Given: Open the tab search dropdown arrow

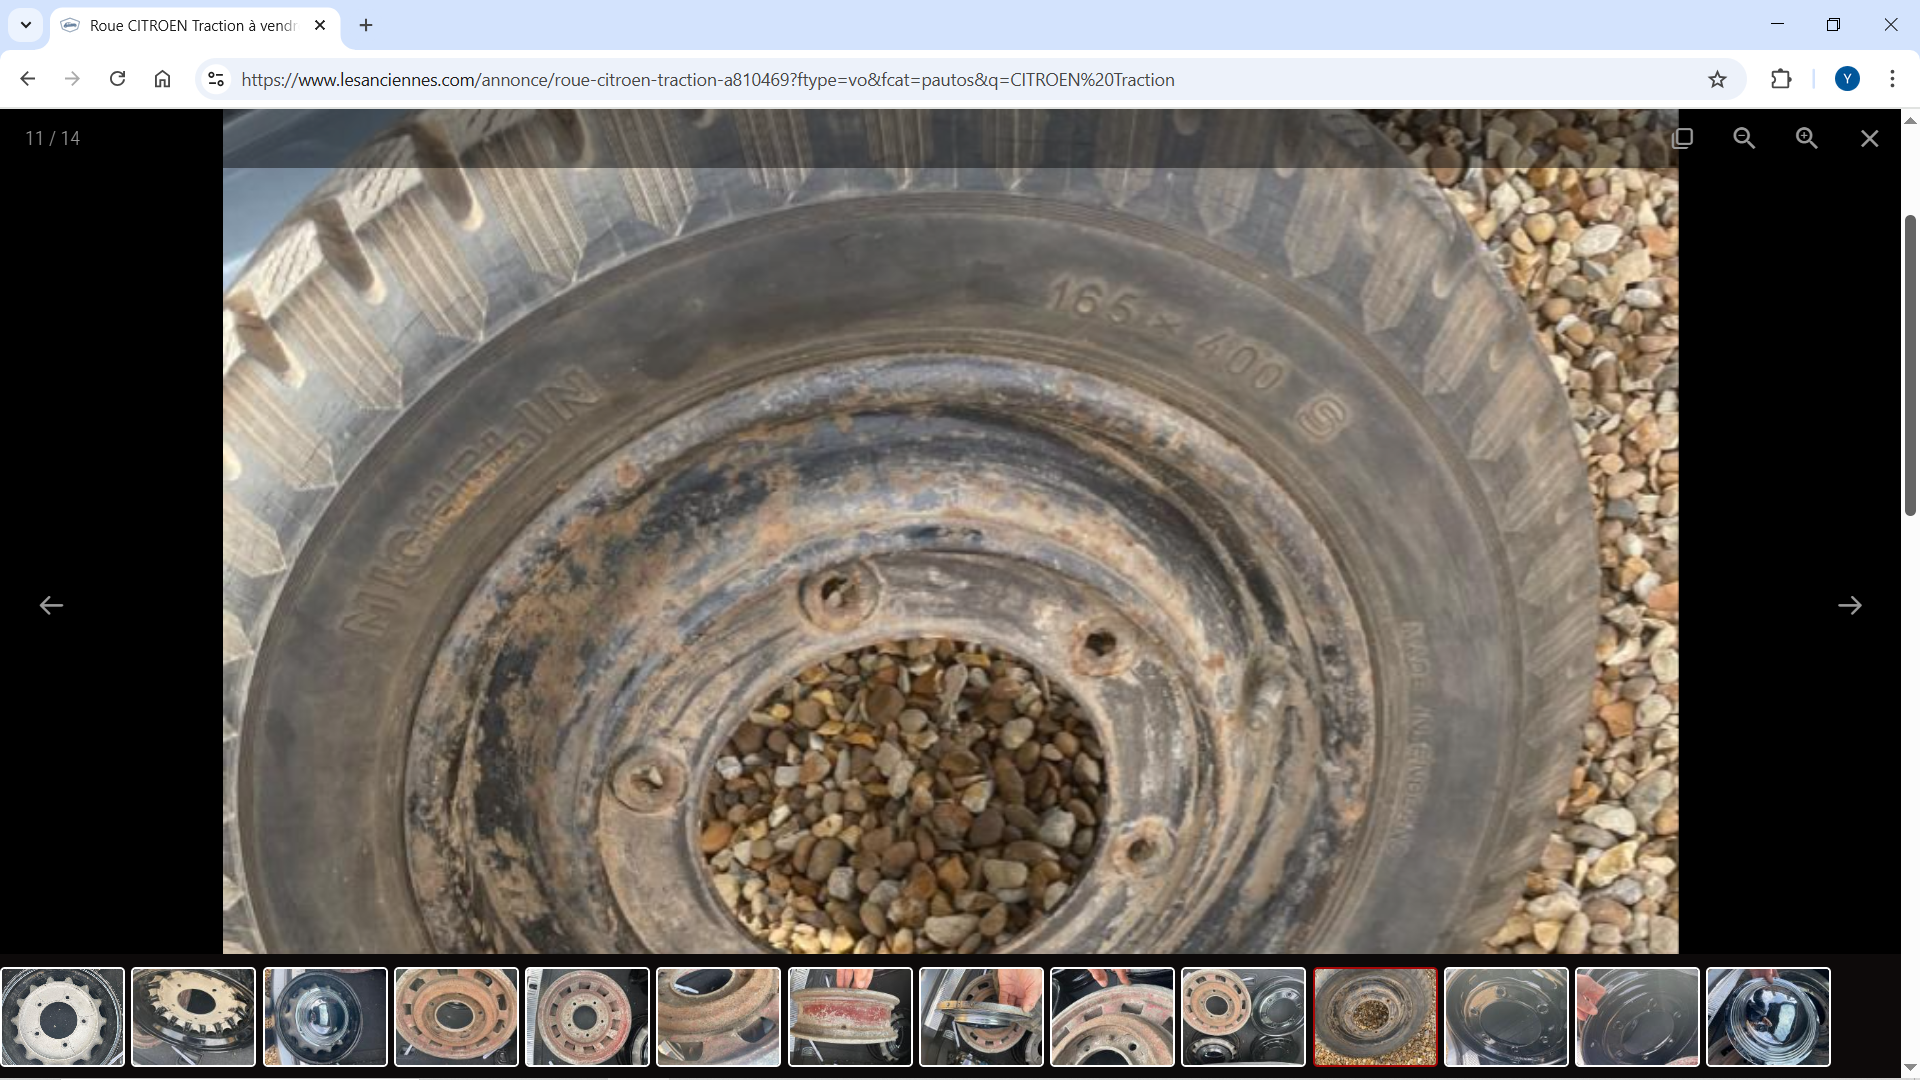Looking at the screenshot, I should tap(26, 25).
